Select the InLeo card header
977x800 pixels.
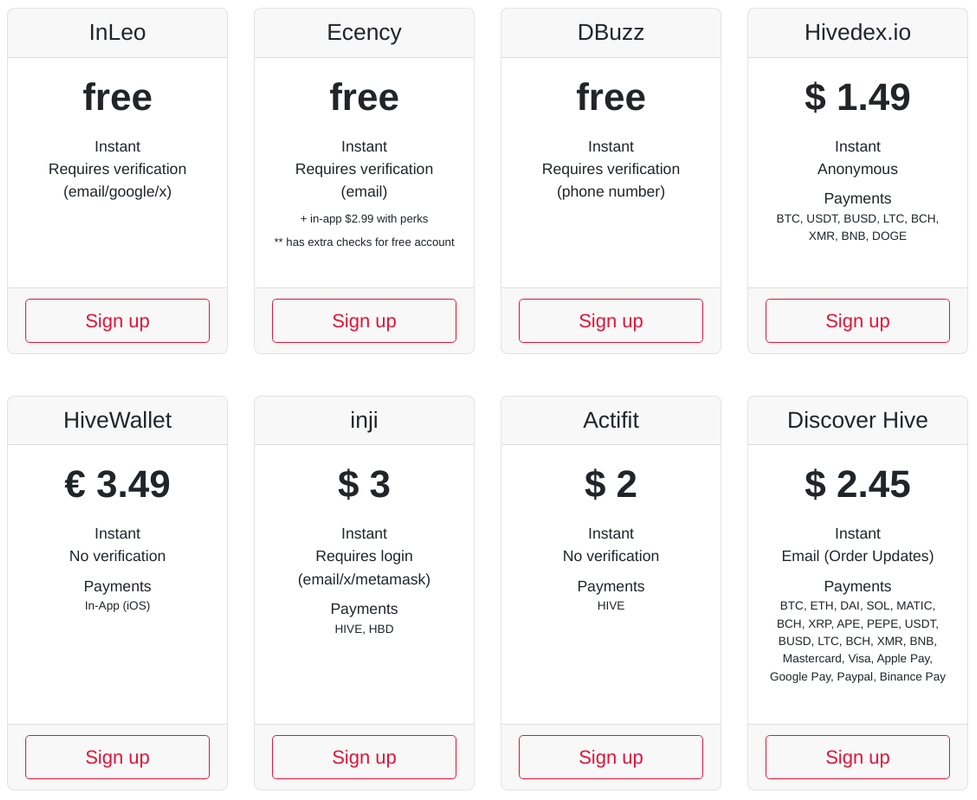(117, 32)
